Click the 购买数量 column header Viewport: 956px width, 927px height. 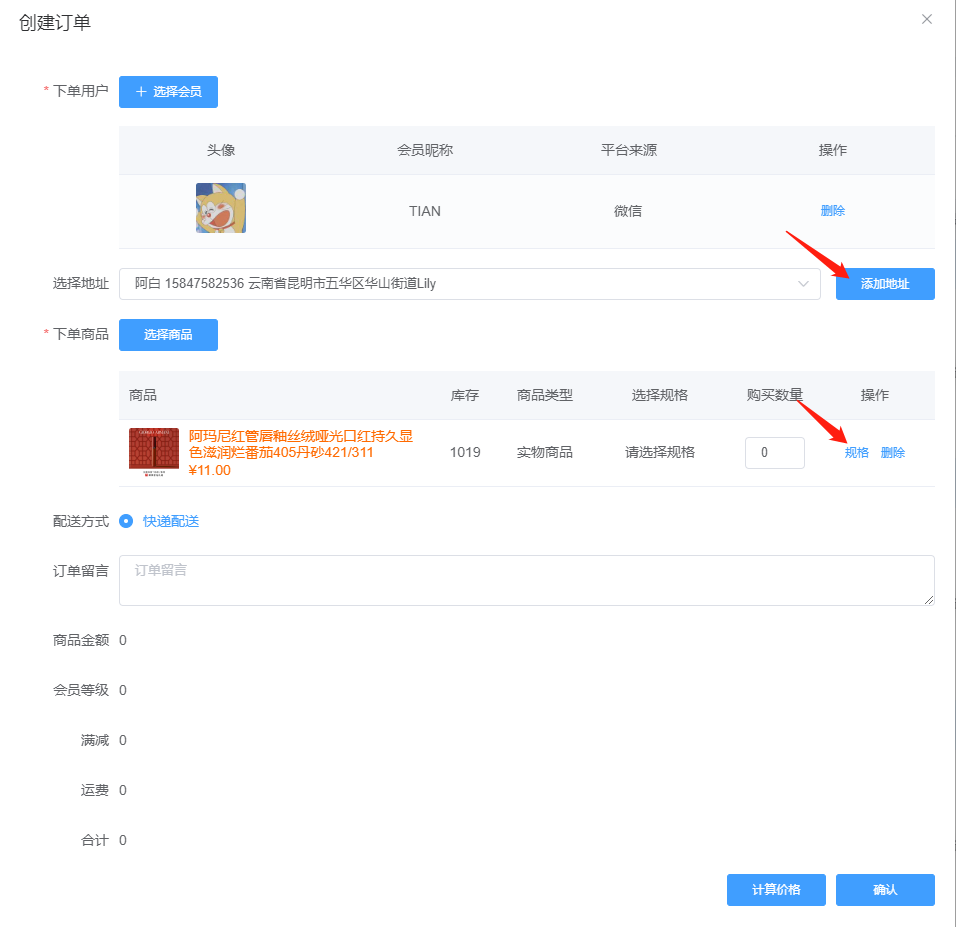[x=774, y=395]
